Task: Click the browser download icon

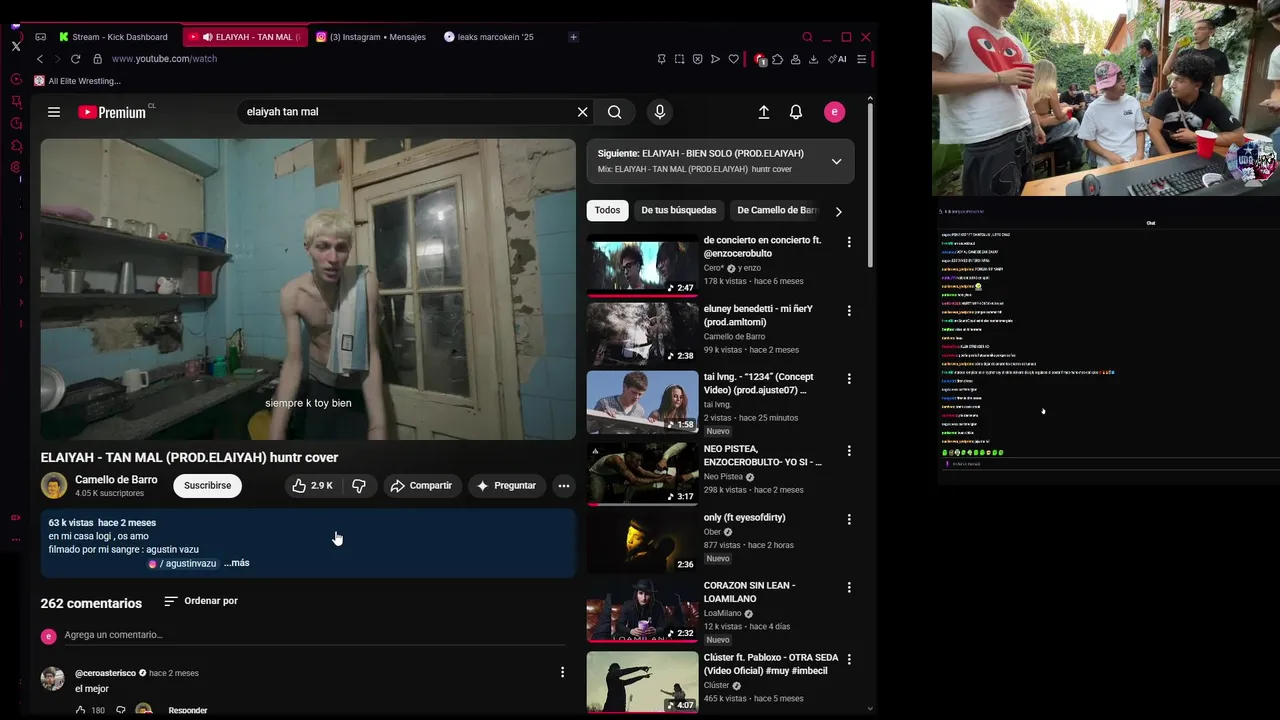Action: (813, 59)
